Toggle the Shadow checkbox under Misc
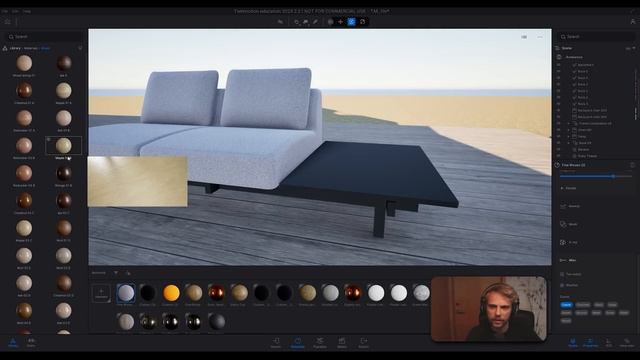Viewport: 640px width, 360px height. [x=562, y=285]
